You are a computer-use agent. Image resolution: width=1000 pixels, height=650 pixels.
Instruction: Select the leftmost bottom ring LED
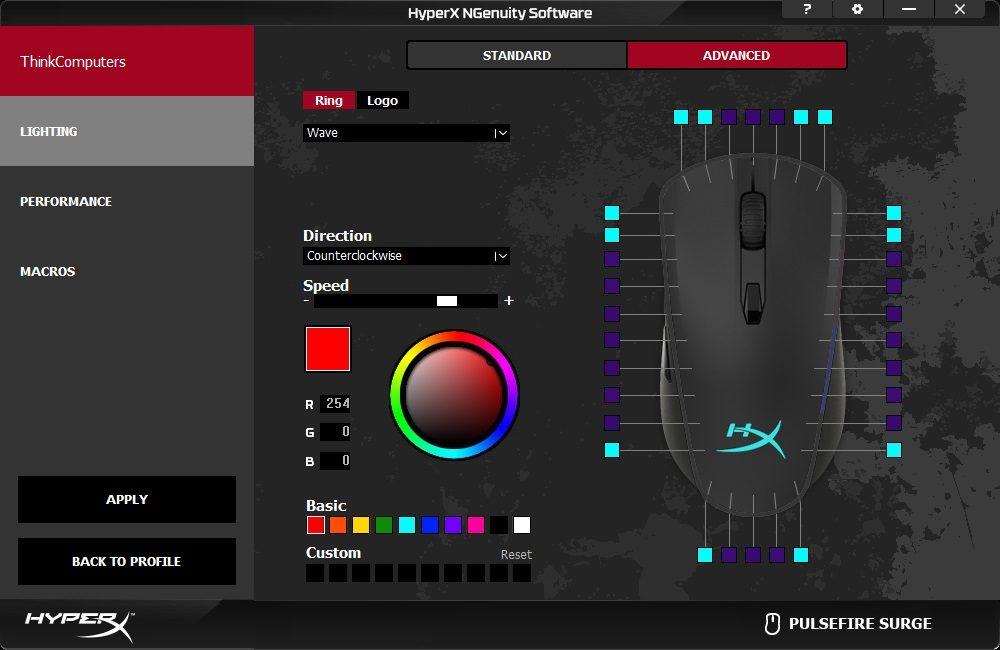[705, 555]
